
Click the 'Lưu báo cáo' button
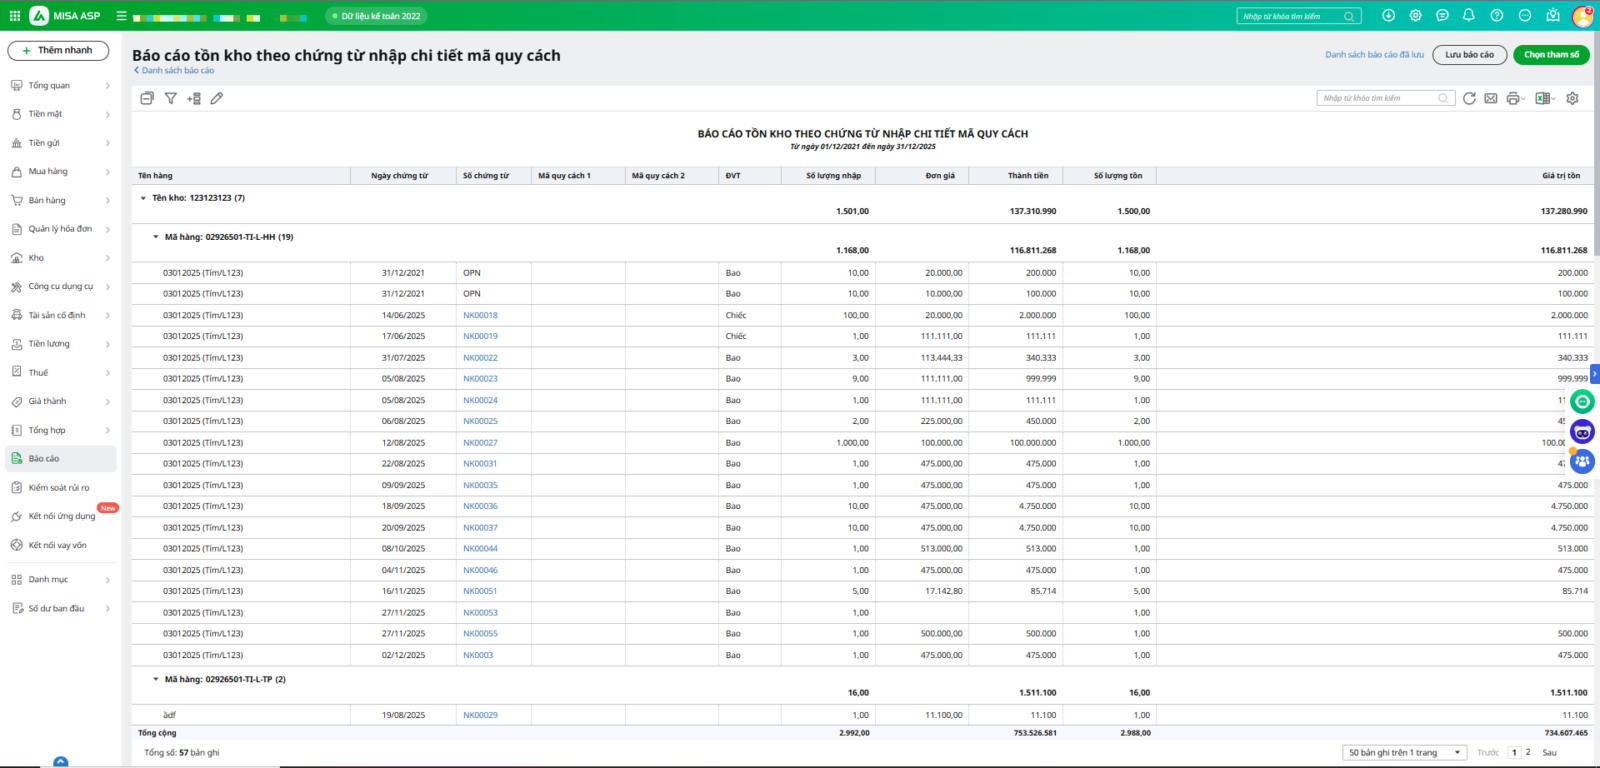(1469, 55)
